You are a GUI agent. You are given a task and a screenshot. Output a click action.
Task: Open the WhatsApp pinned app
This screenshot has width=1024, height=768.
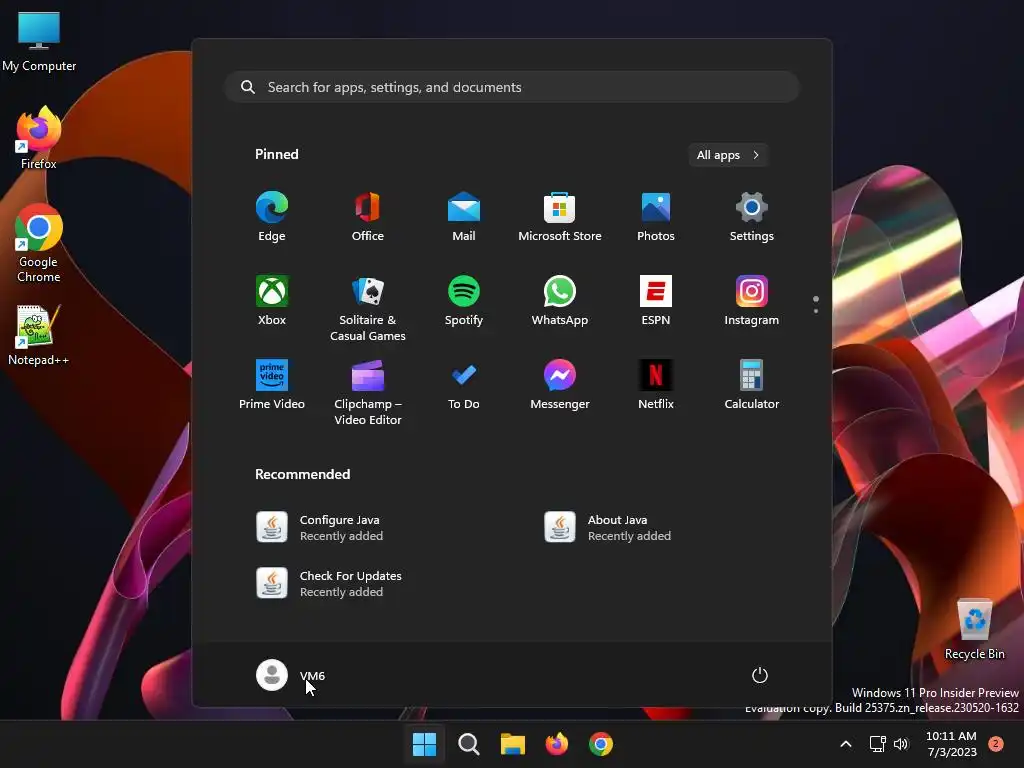pyautogui.click(x=560, y=300)
